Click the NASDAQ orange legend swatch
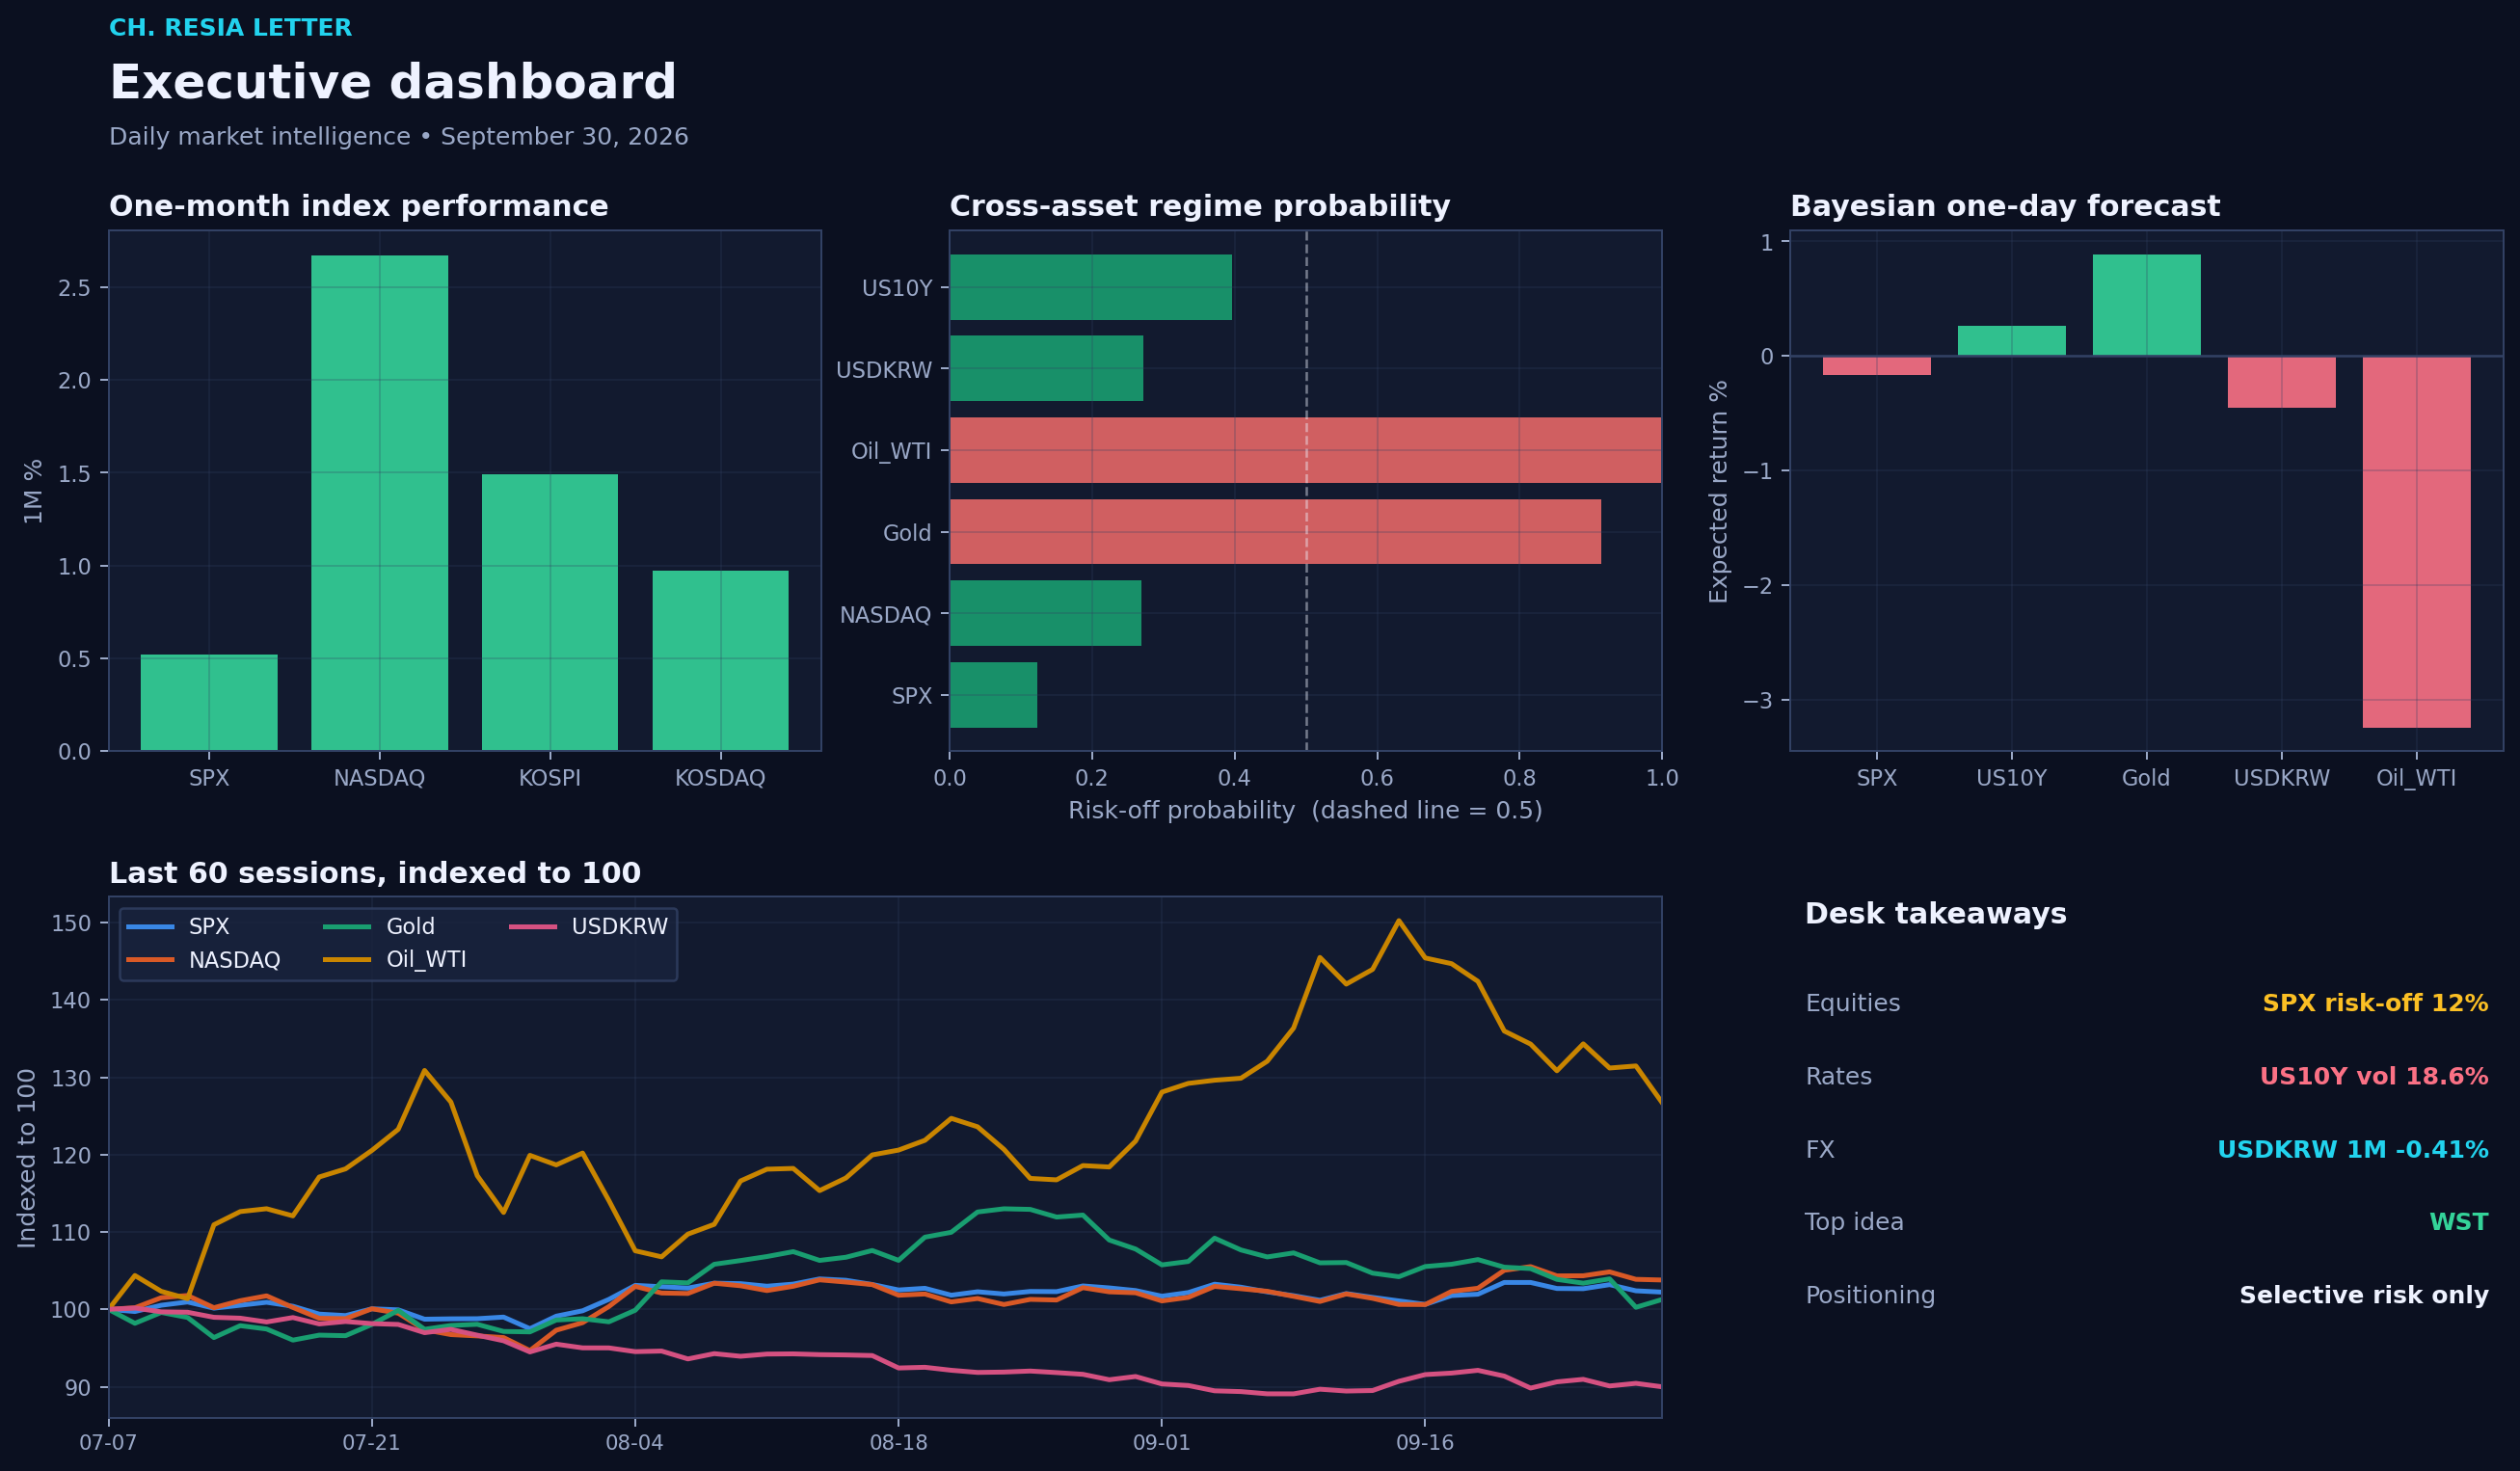Screen dimensions: 2520x1471 [150, 960]
